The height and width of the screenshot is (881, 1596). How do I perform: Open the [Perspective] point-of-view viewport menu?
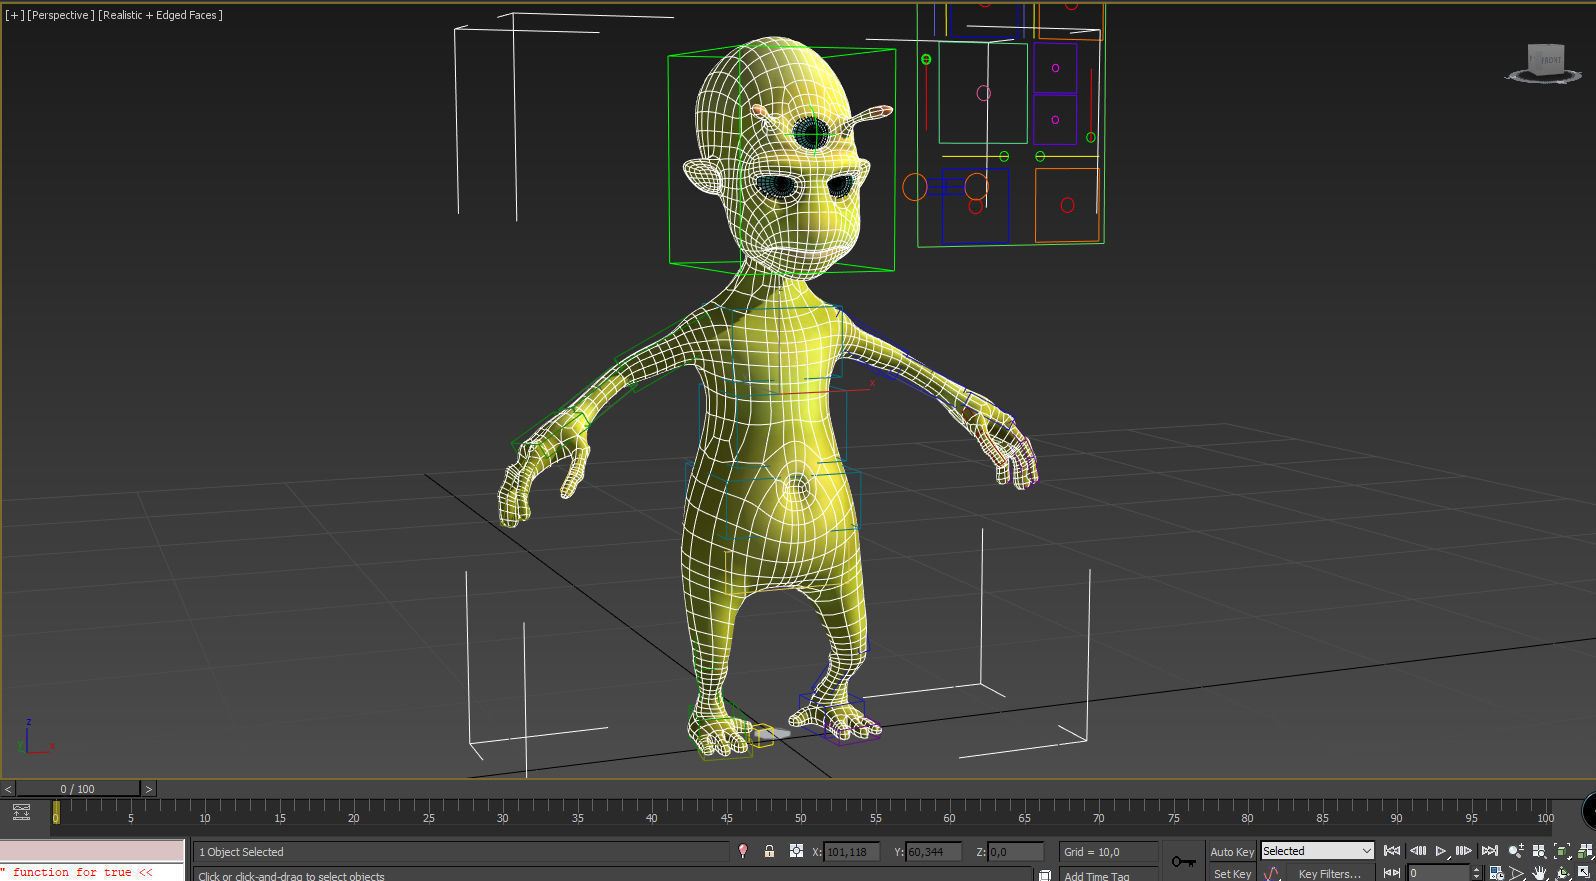click(x=60, y=15)
